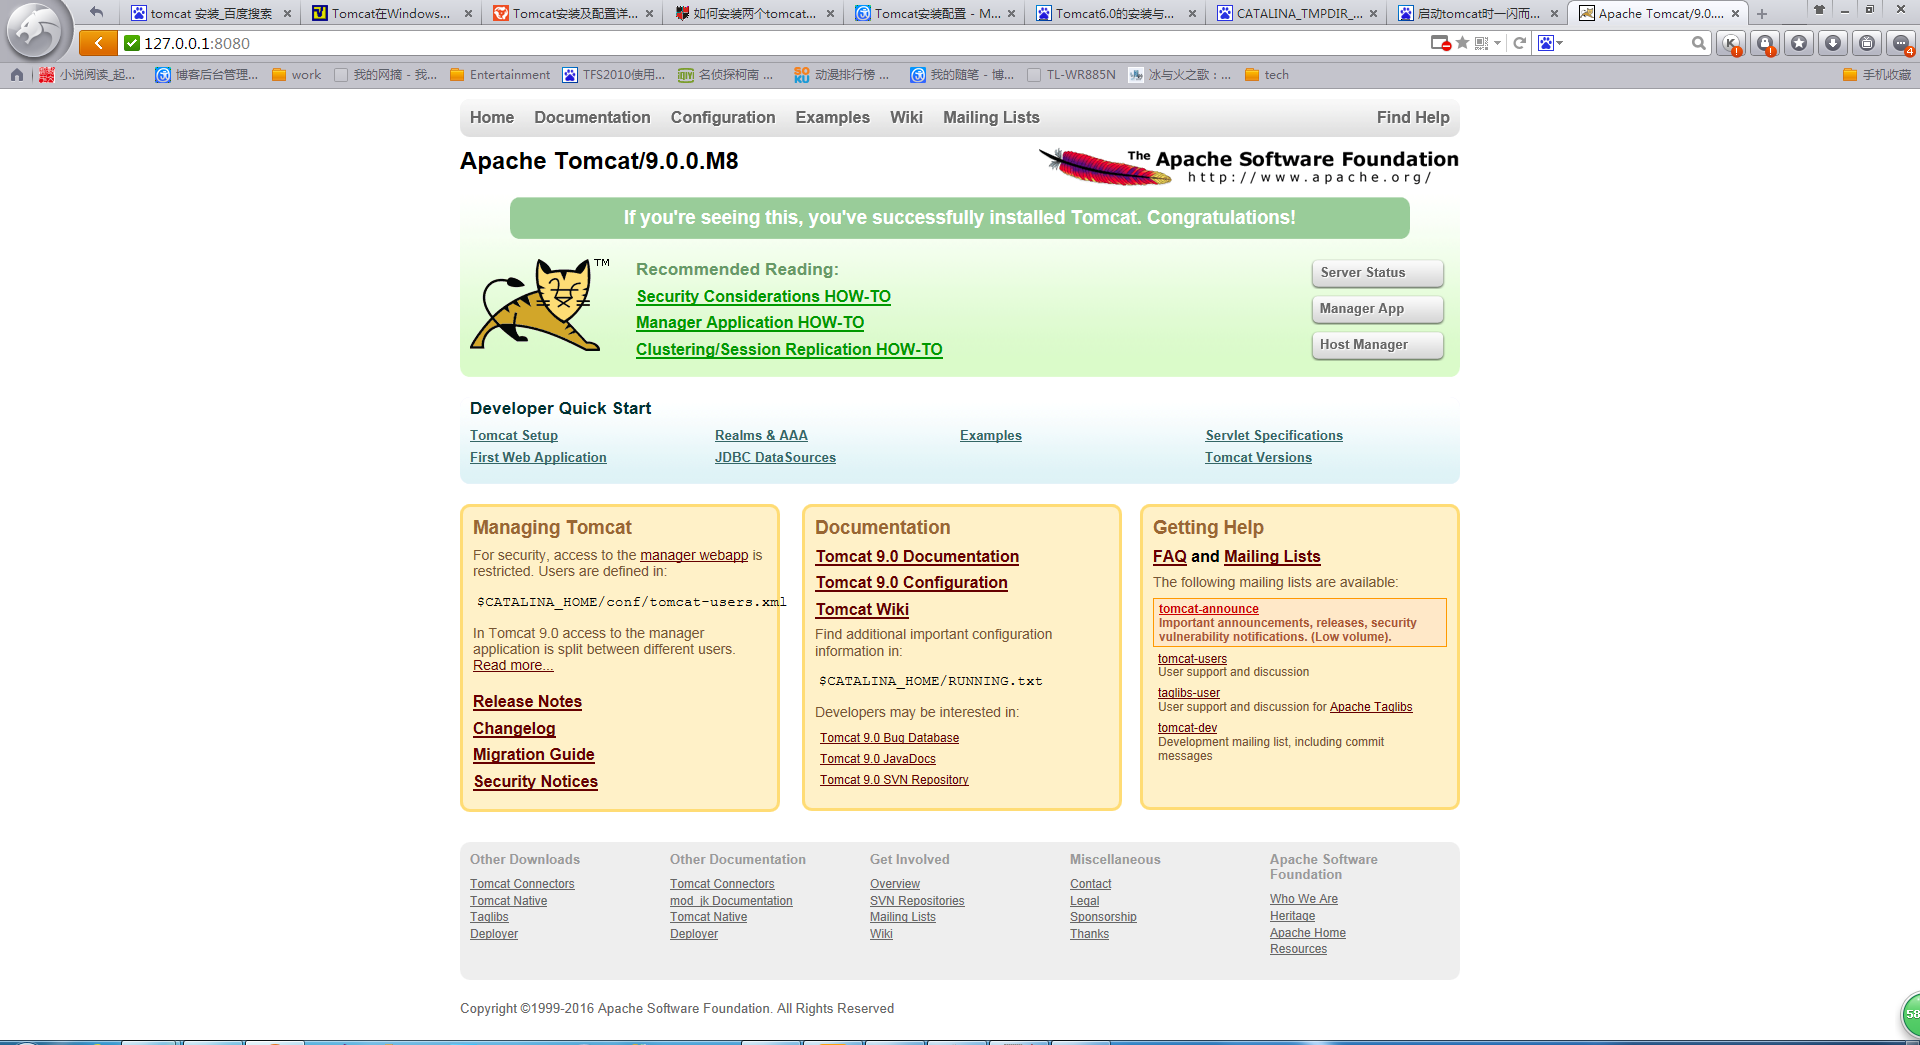1920x1045 pixels.
Task: Open a new tab with plus icon
Action: tap(1762, 13)
